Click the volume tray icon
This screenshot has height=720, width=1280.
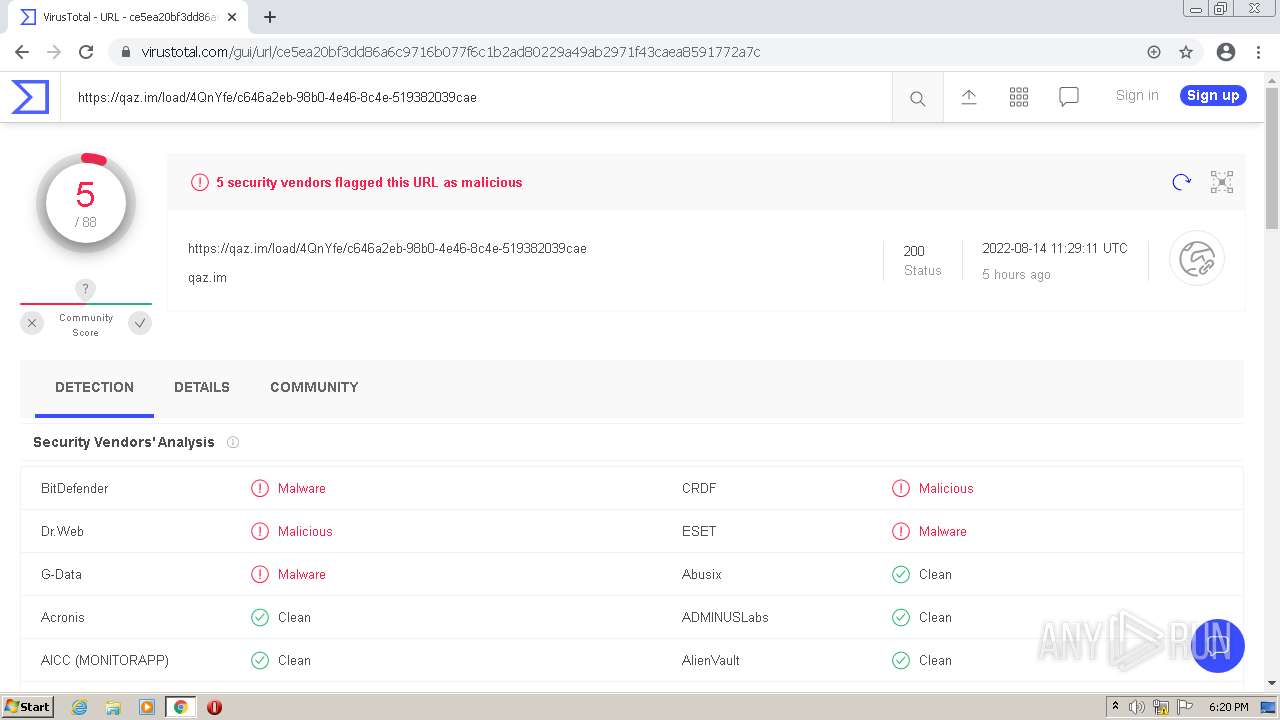pyautogui.click(x=1137, y=707)
